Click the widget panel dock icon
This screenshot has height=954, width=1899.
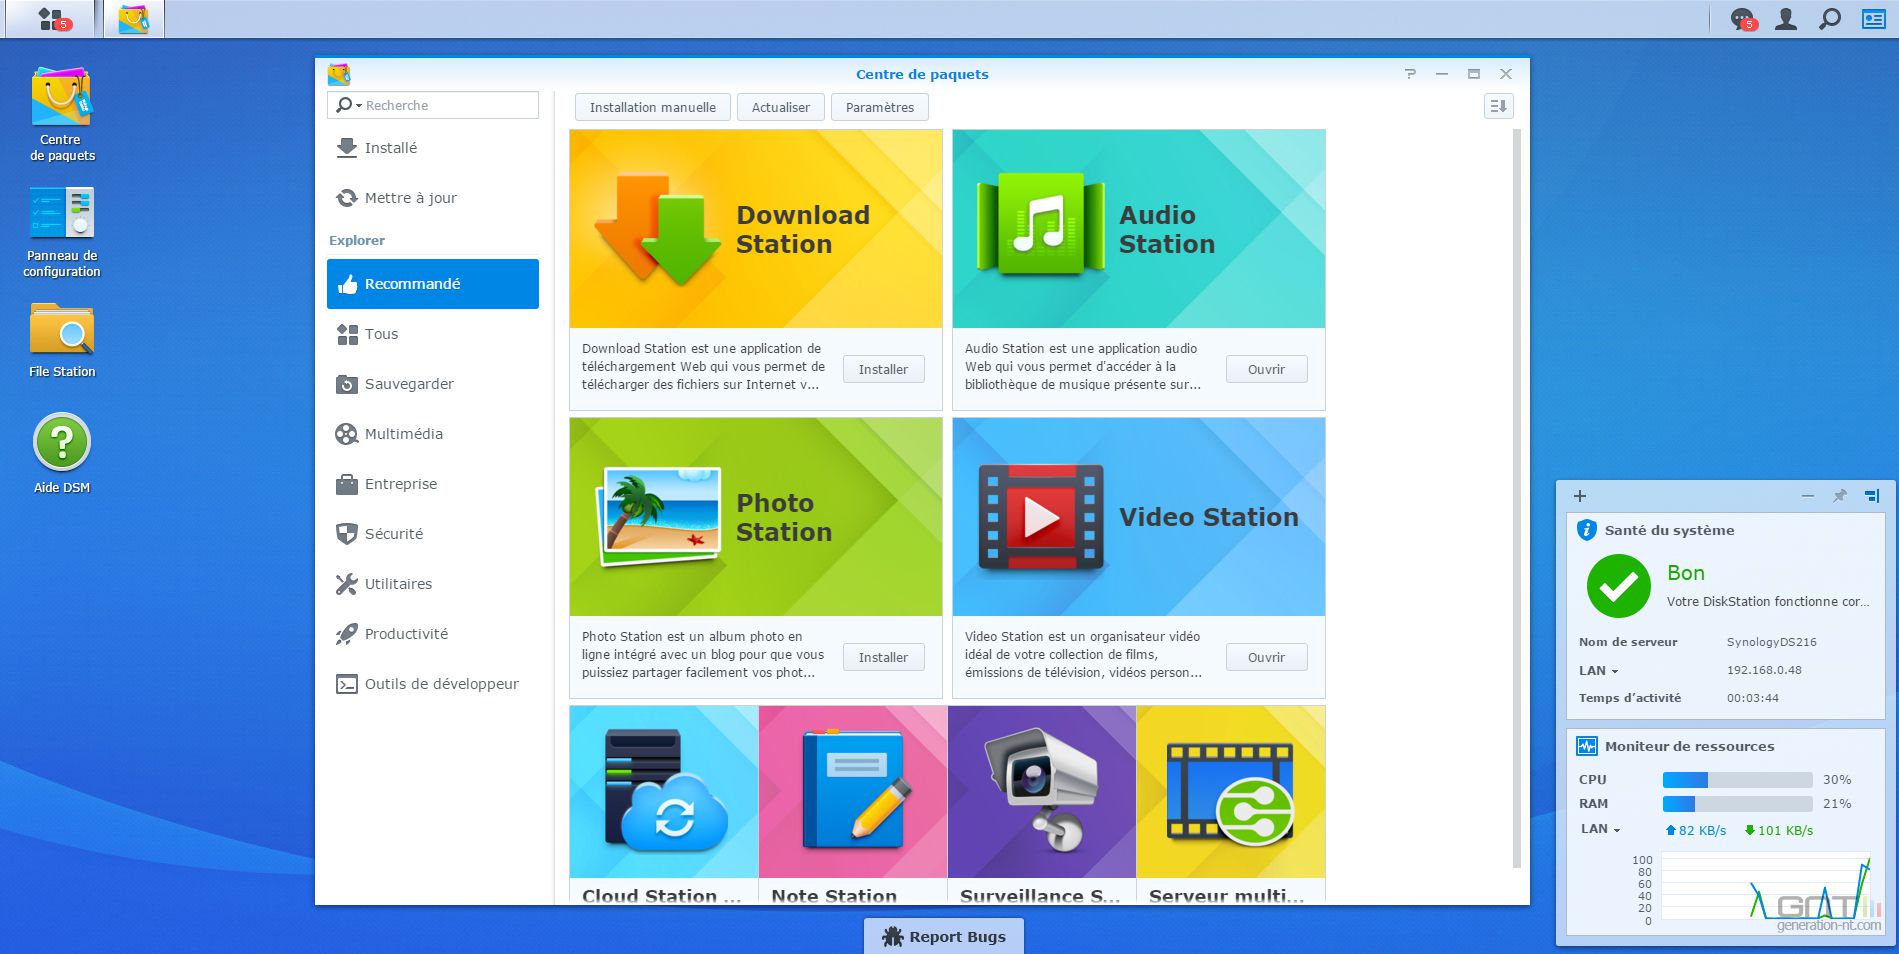point(1872,496)
